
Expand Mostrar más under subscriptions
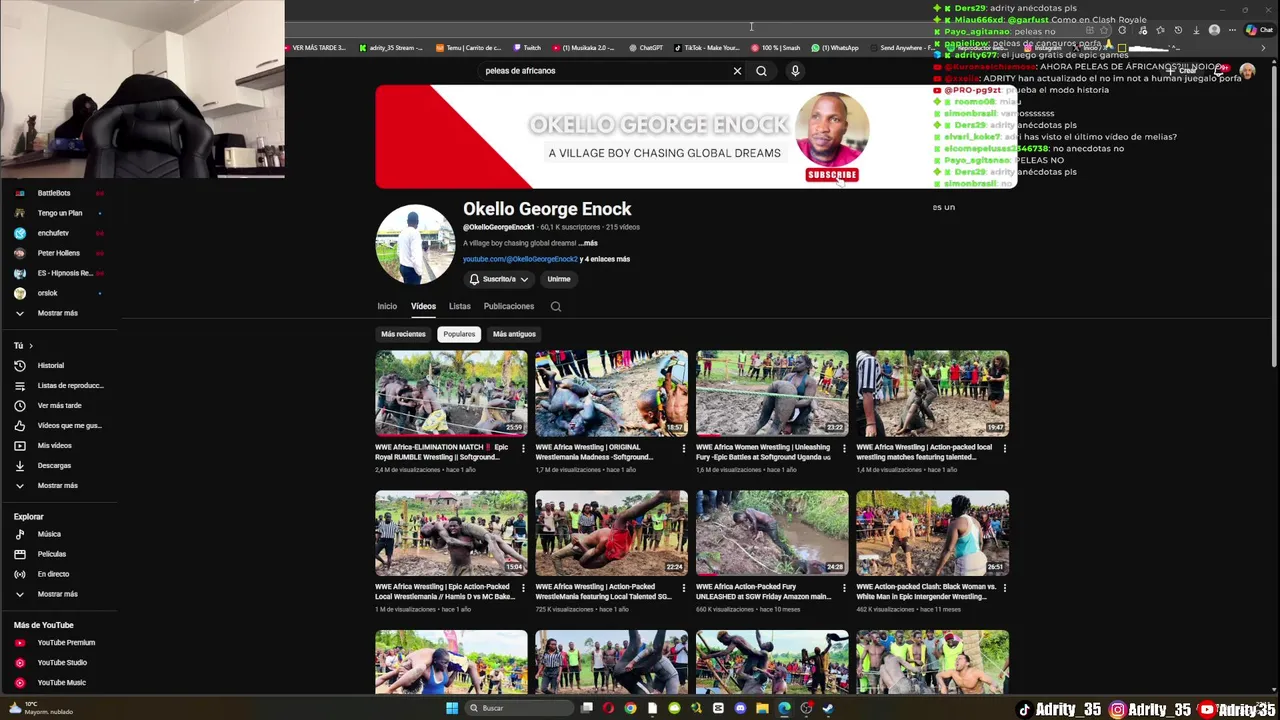click(x=57, y=313)
